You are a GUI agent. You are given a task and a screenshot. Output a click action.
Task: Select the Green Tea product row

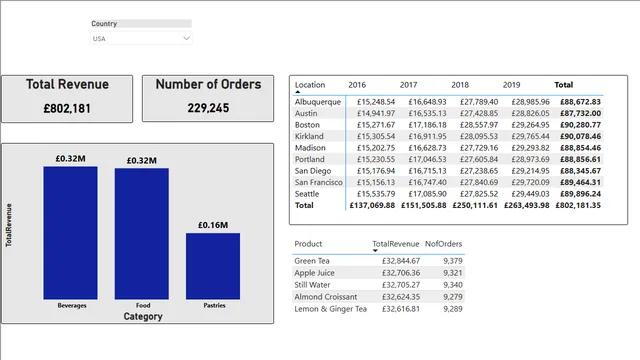click(378, 261)
